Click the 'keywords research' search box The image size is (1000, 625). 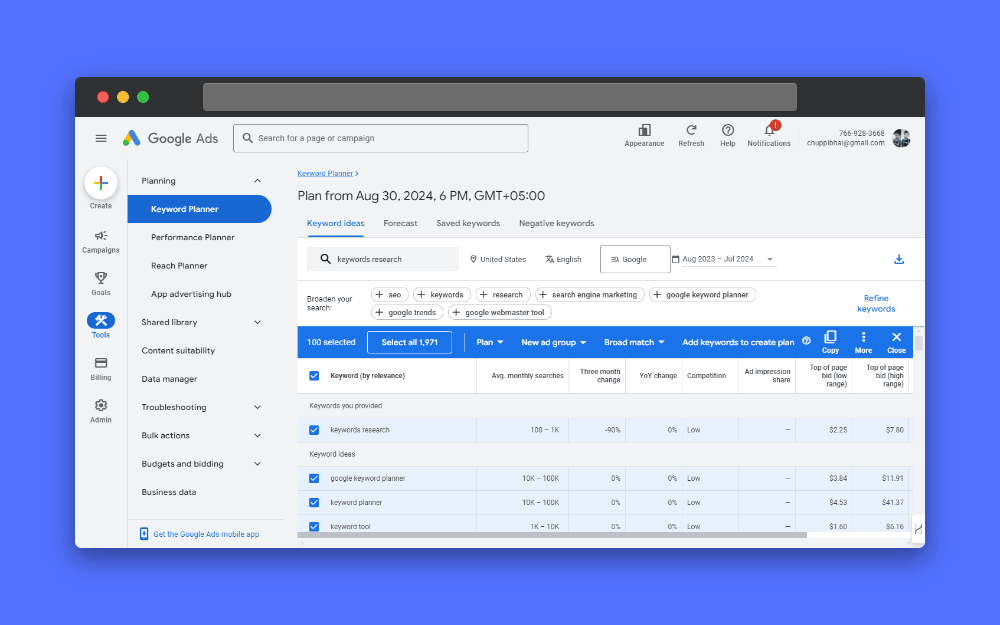(x=383, y=260)
